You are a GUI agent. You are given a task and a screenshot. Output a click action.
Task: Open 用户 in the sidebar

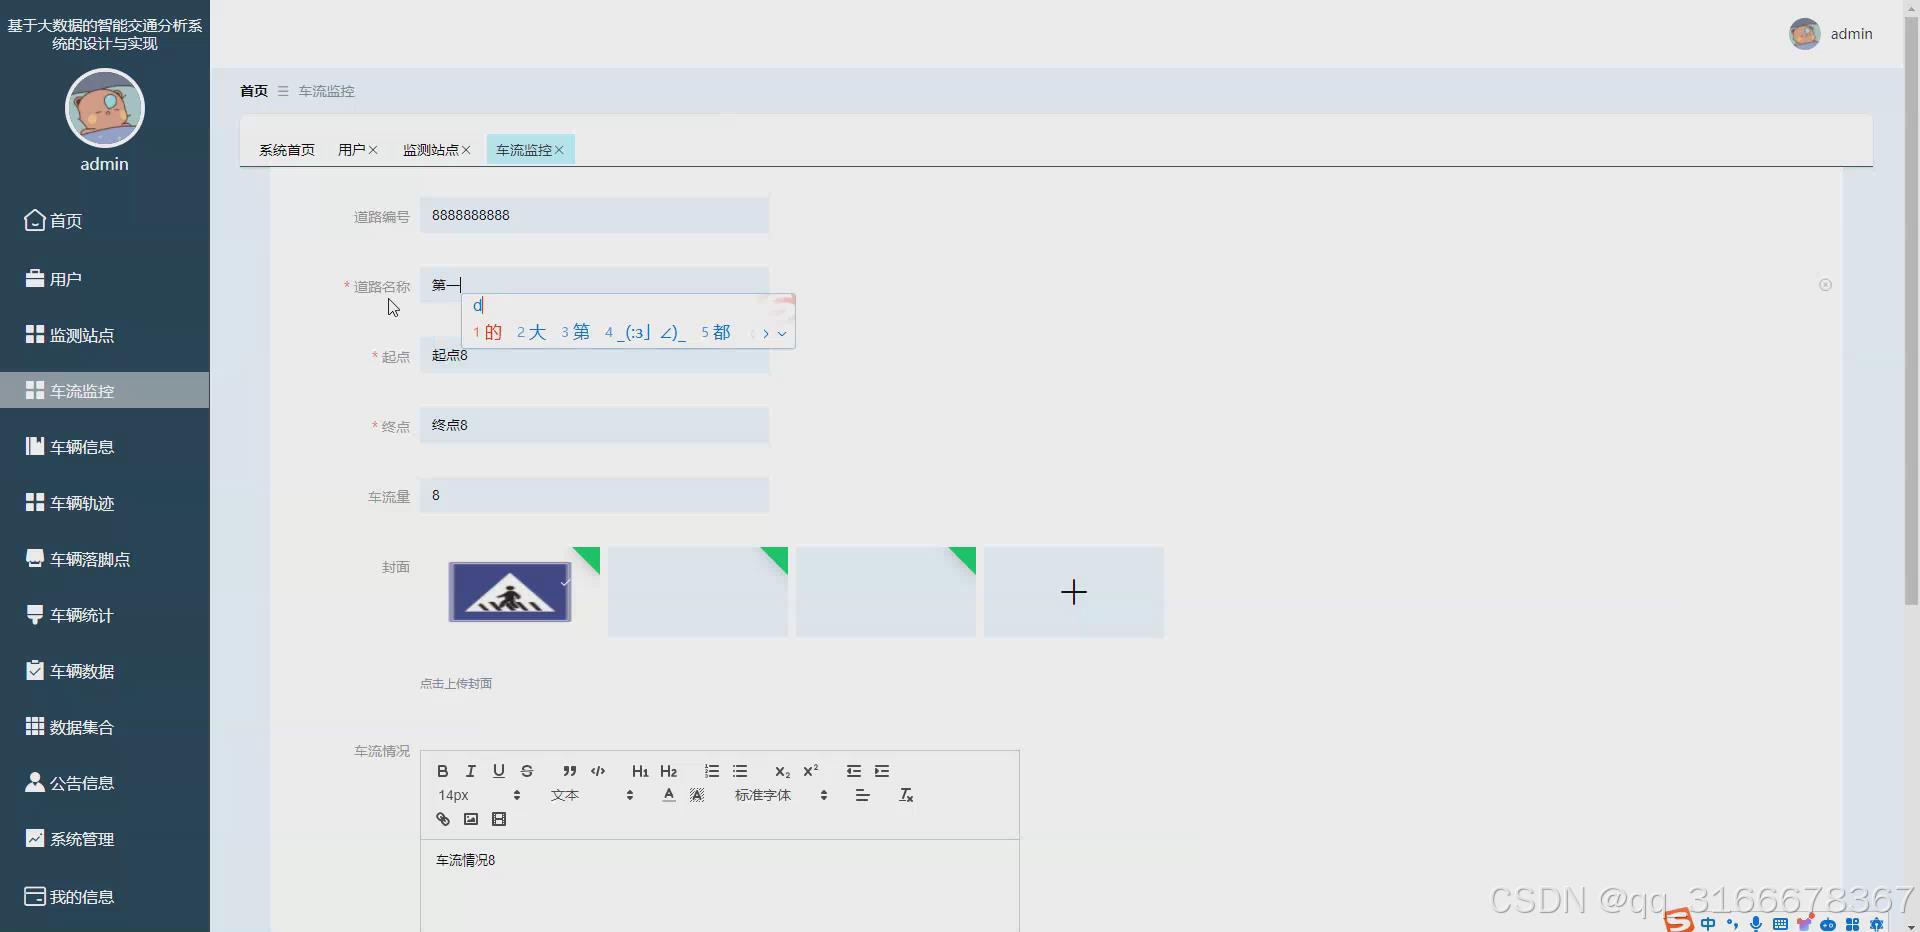pos(105,279)
